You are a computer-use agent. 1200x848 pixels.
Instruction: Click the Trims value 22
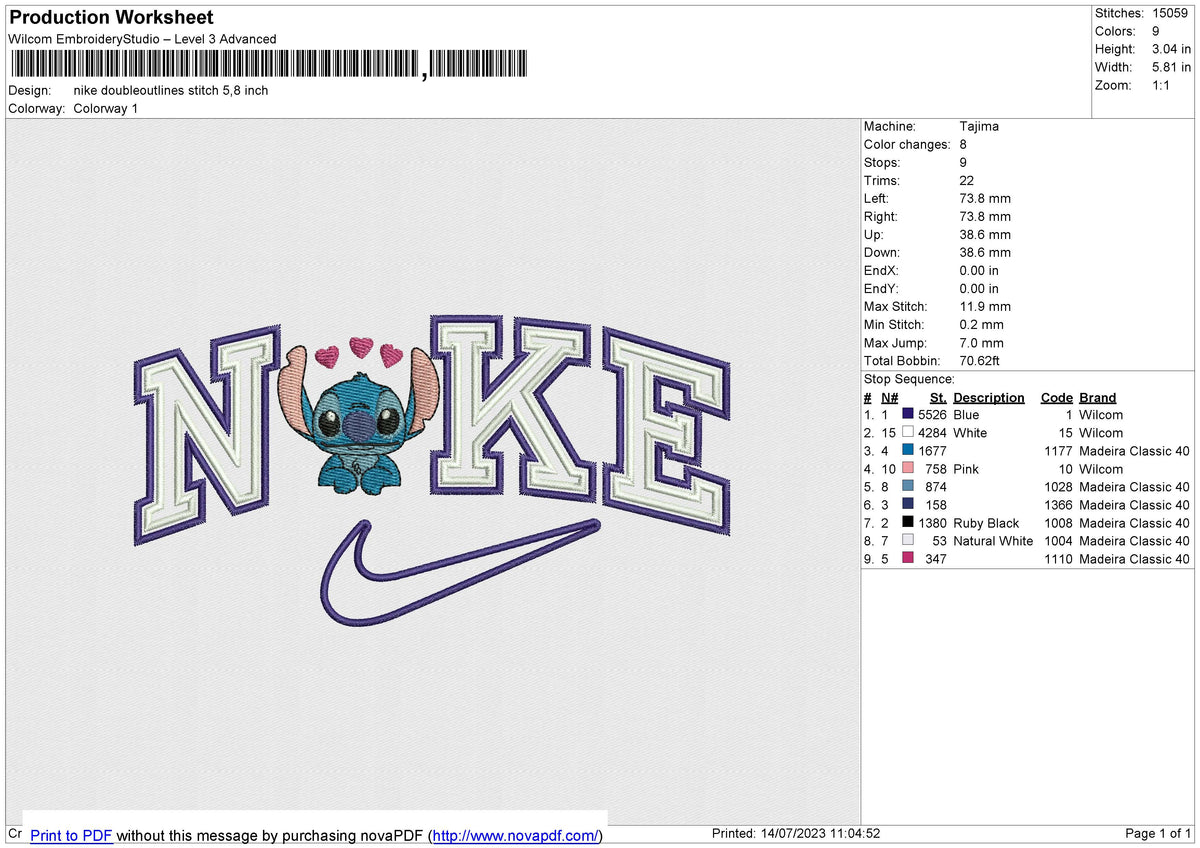click(966, 180)
